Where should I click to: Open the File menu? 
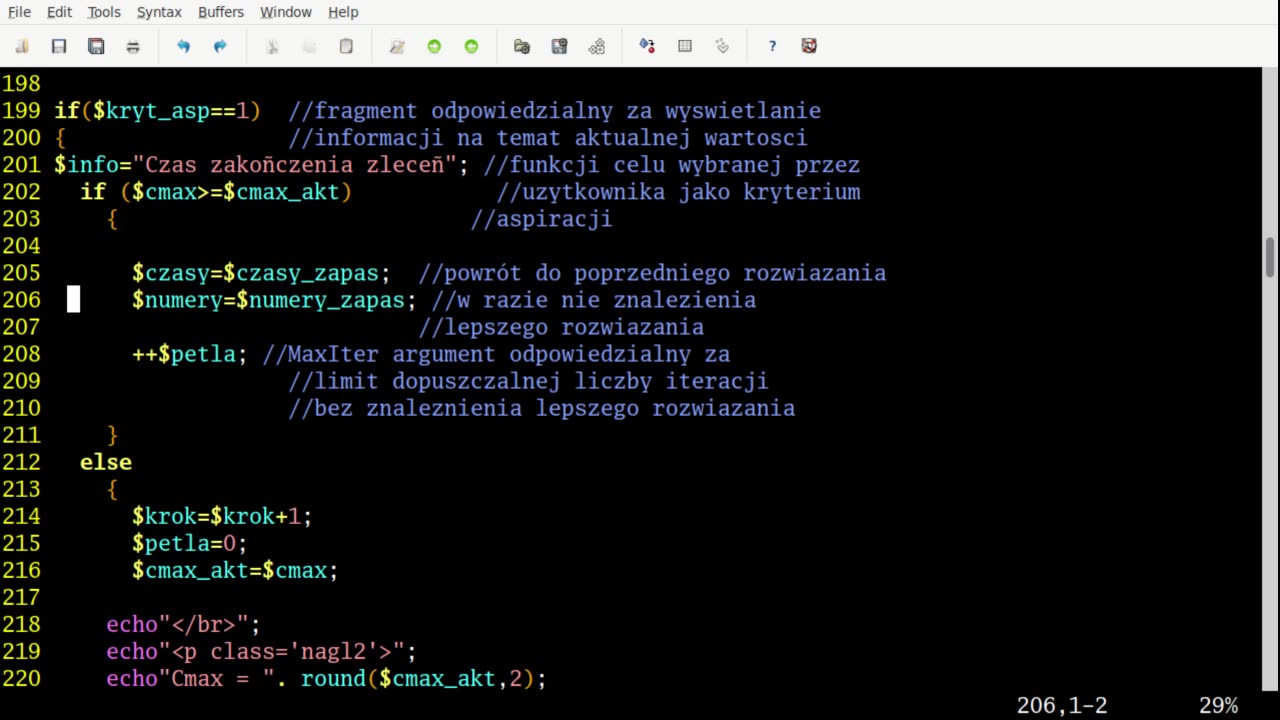pyautogui.click(x=19, y=12)
